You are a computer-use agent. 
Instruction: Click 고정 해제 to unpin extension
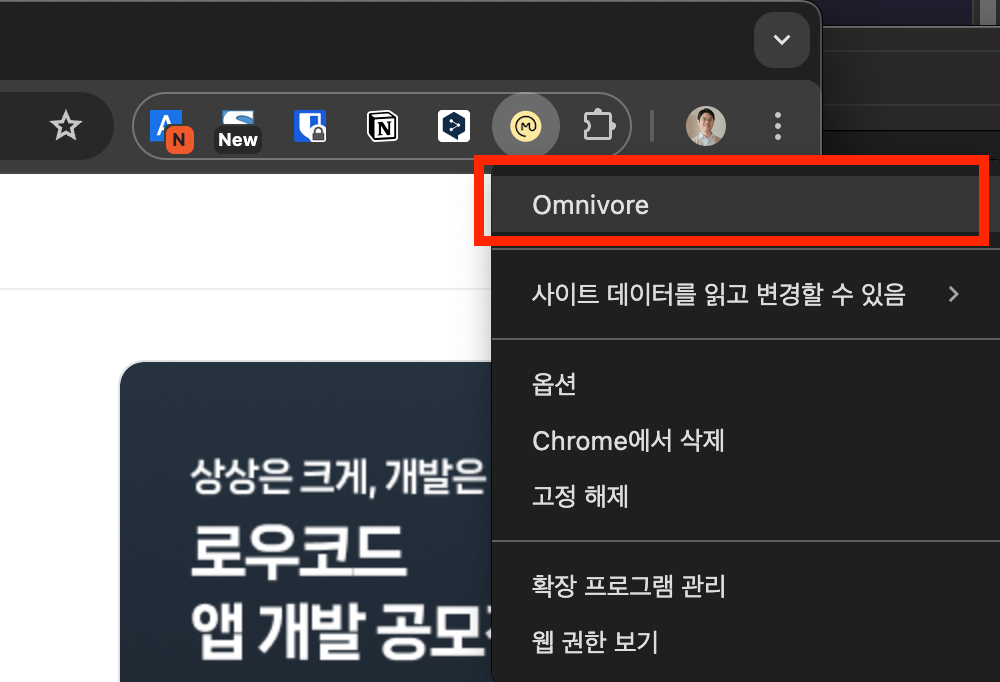coord(746,496)
